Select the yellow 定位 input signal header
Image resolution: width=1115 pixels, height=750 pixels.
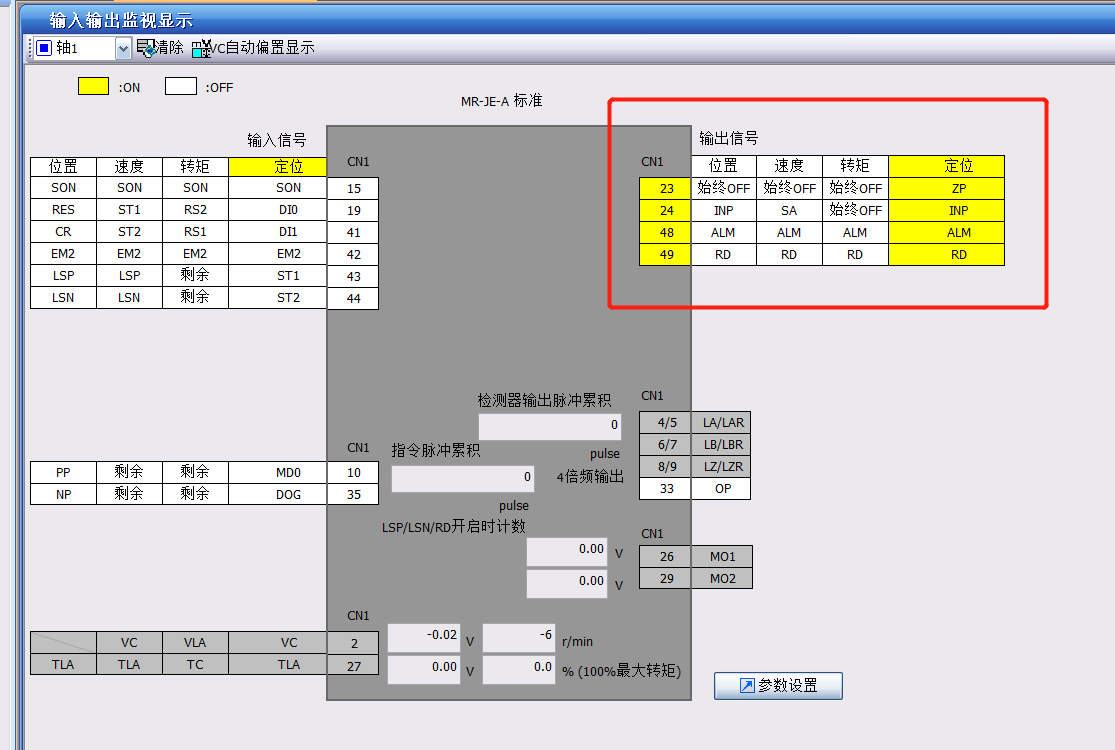[288, 166]
